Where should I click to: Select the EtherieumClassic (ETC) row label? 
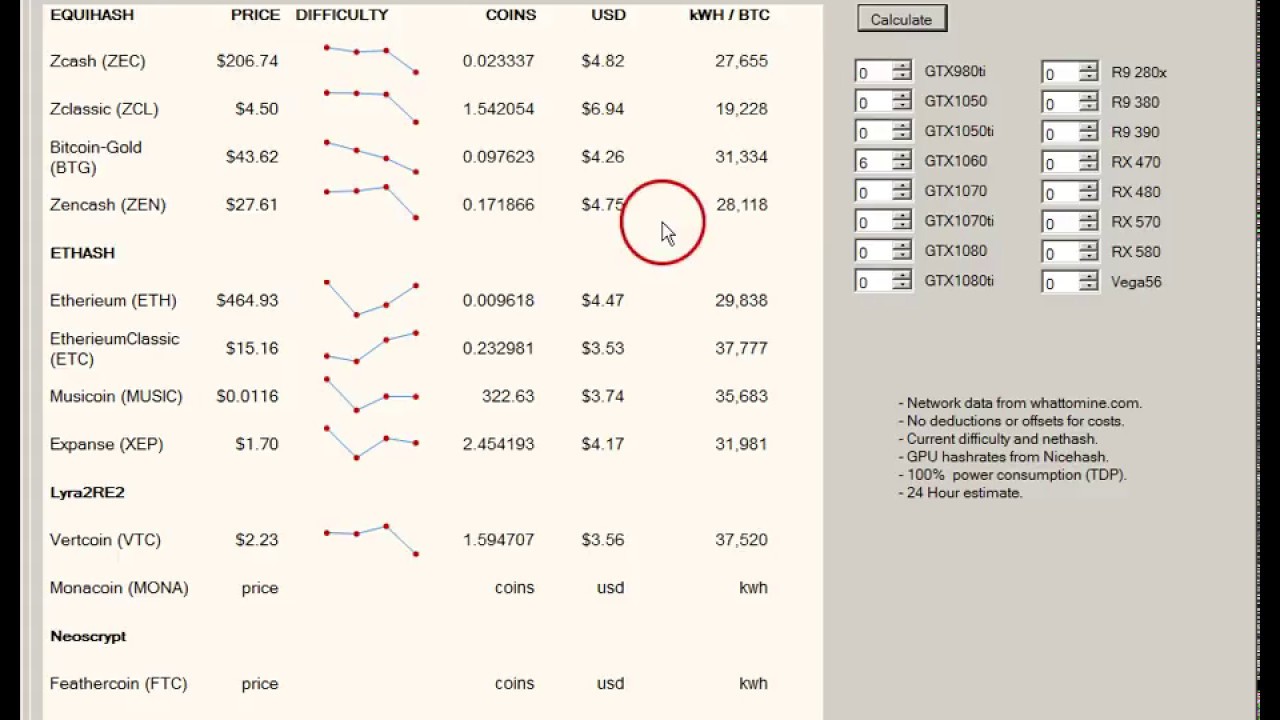point(114,349)
